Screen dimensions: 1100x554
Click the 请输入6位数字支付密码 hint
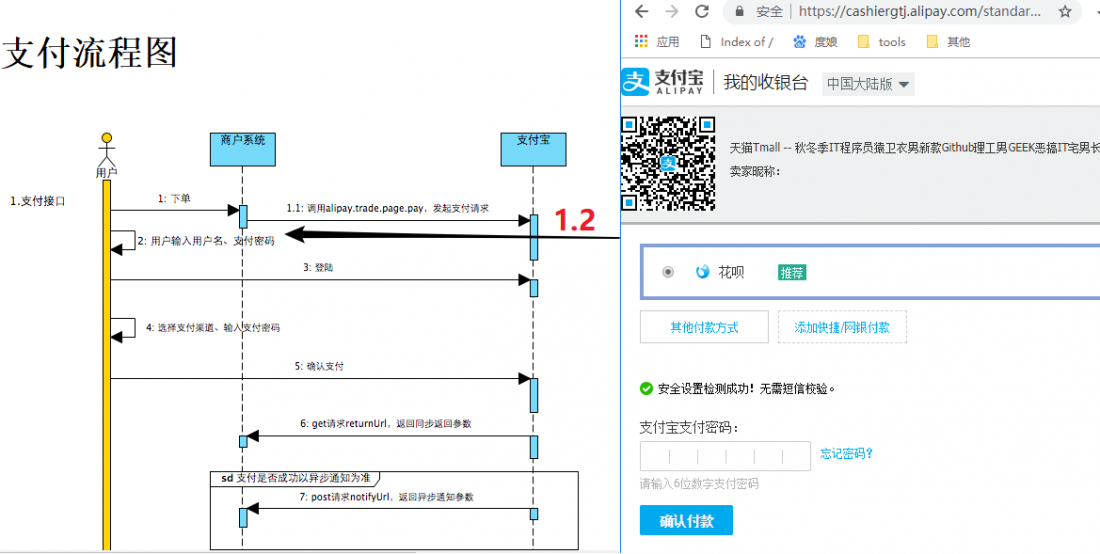click(x=699, y=484)
